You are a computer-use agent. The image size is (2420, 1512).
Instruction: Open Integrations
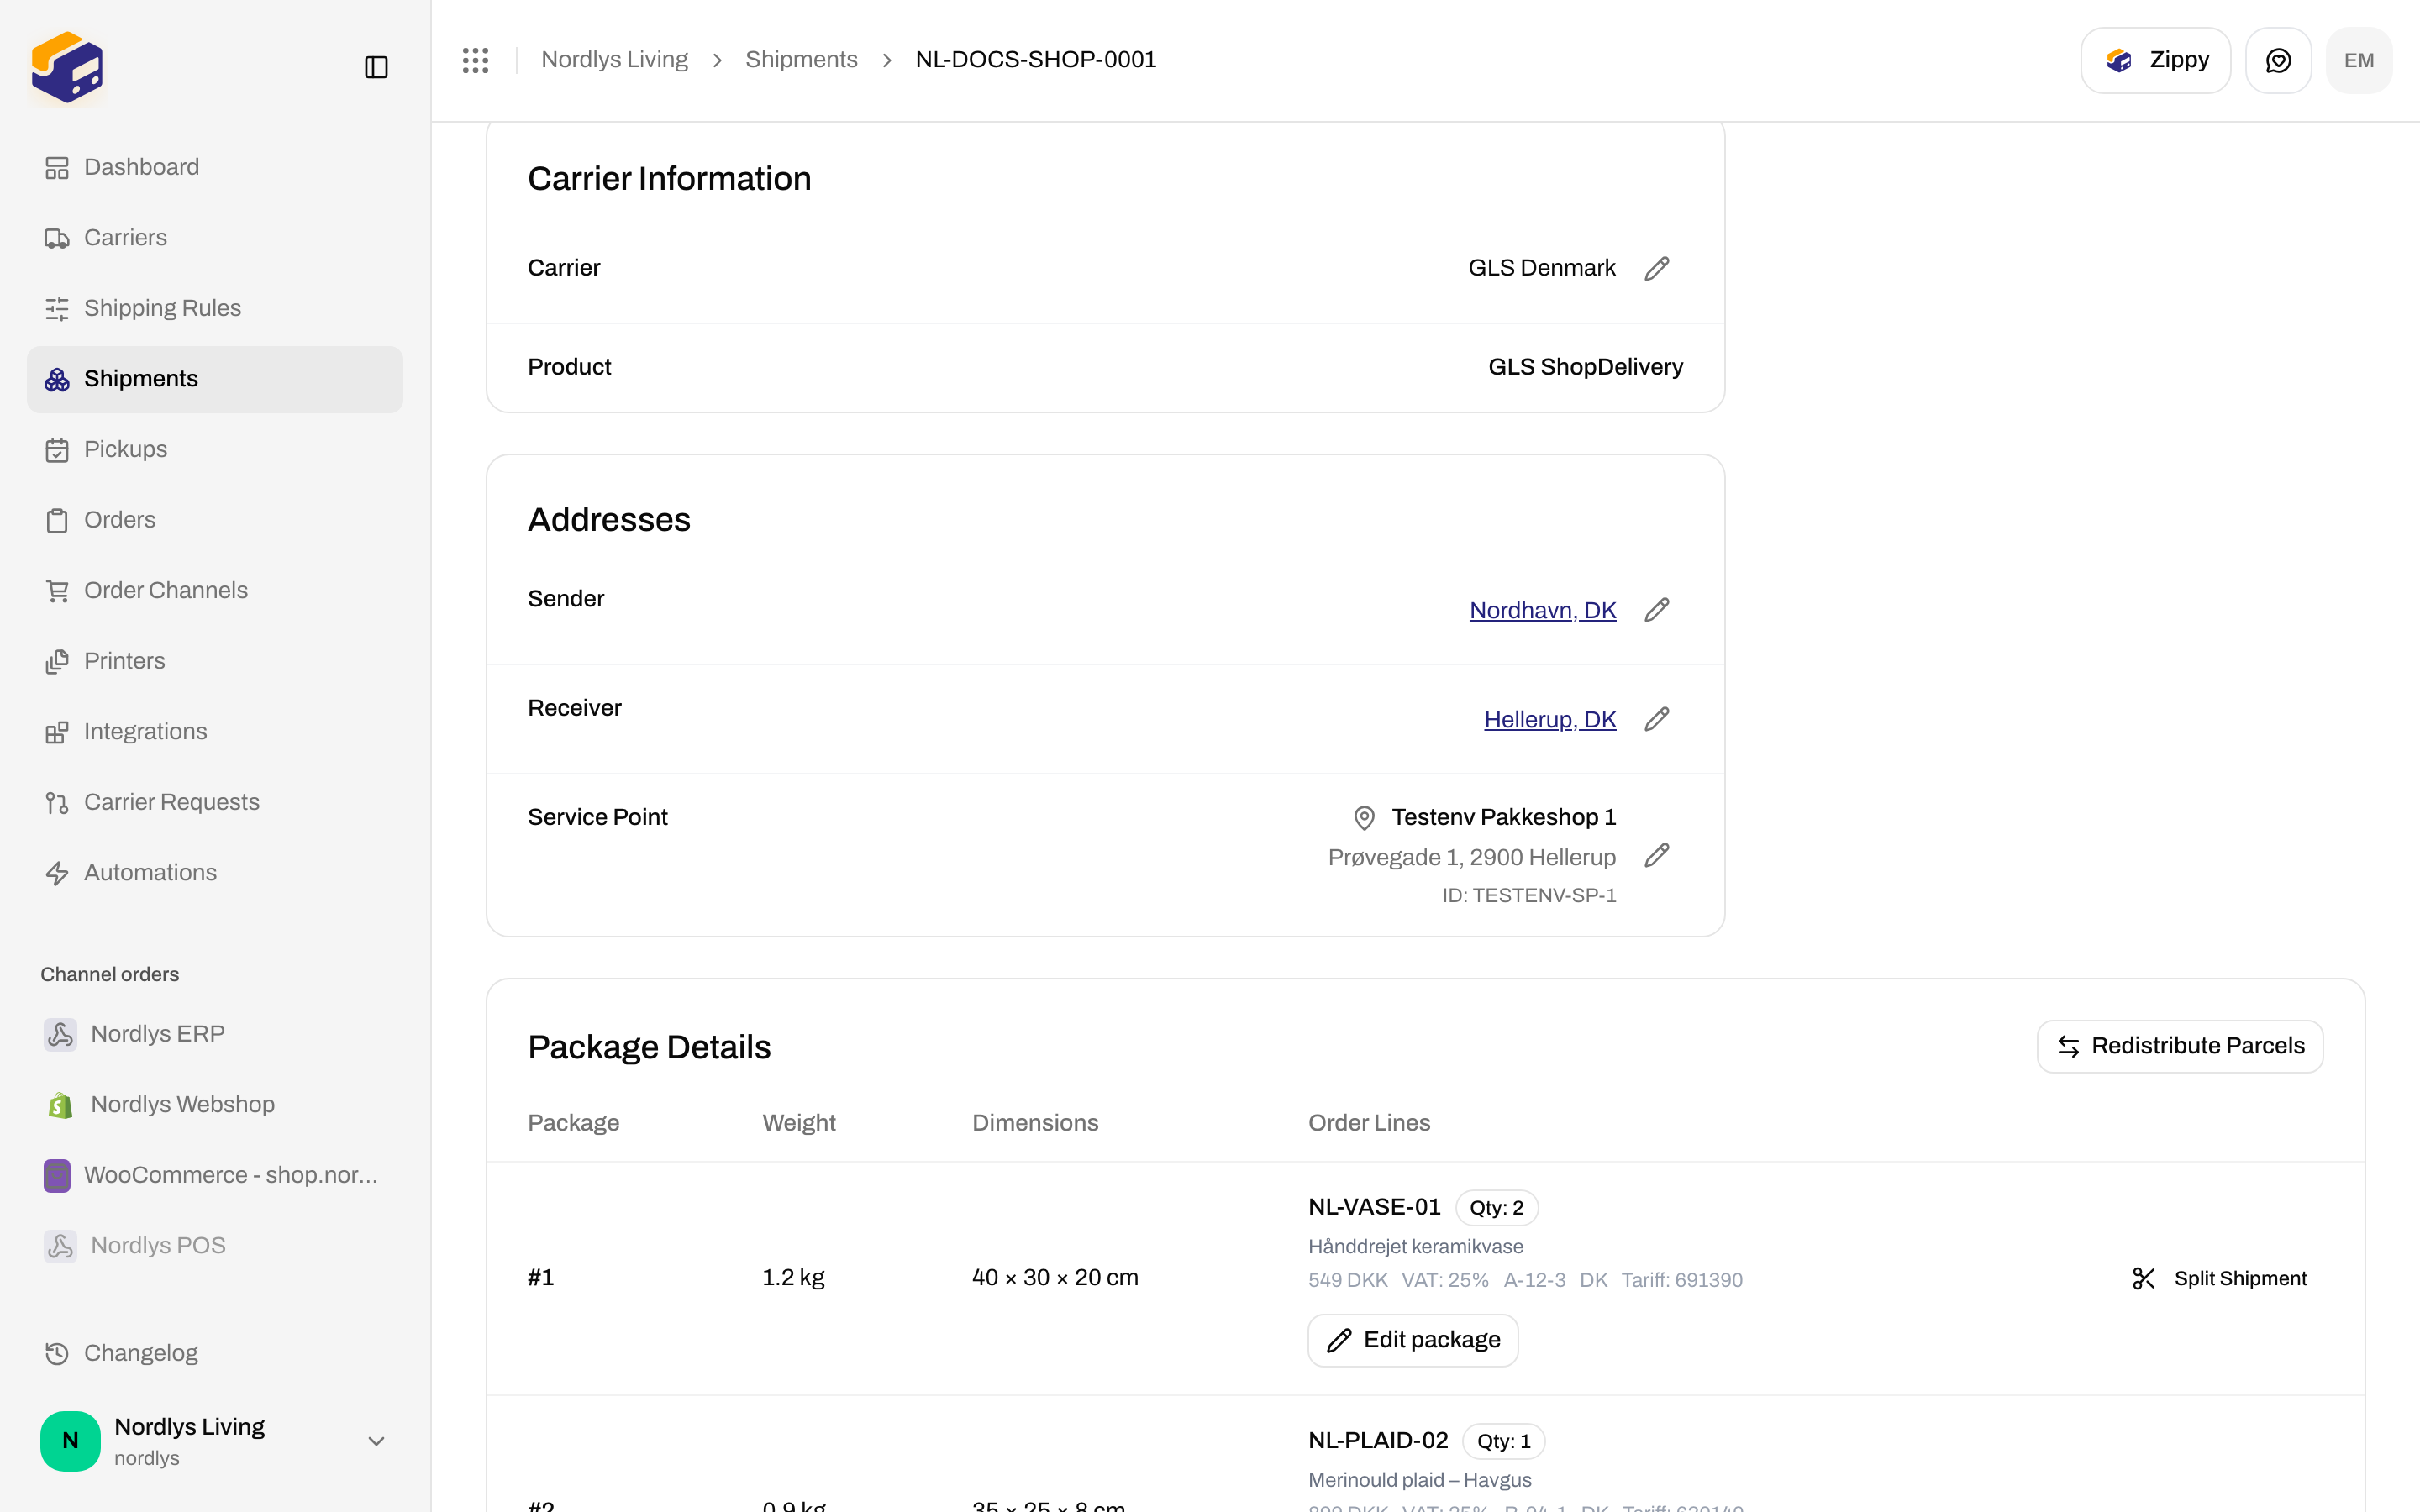215,732
